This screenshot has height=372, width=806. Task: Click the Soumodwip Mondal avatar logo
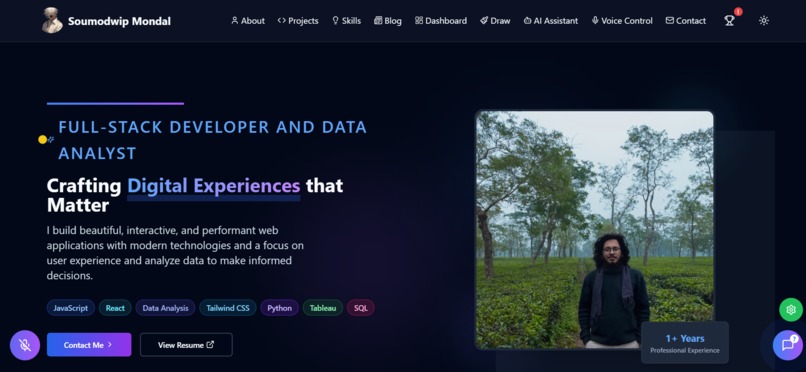pyautogui.click(x=52, y=21)
